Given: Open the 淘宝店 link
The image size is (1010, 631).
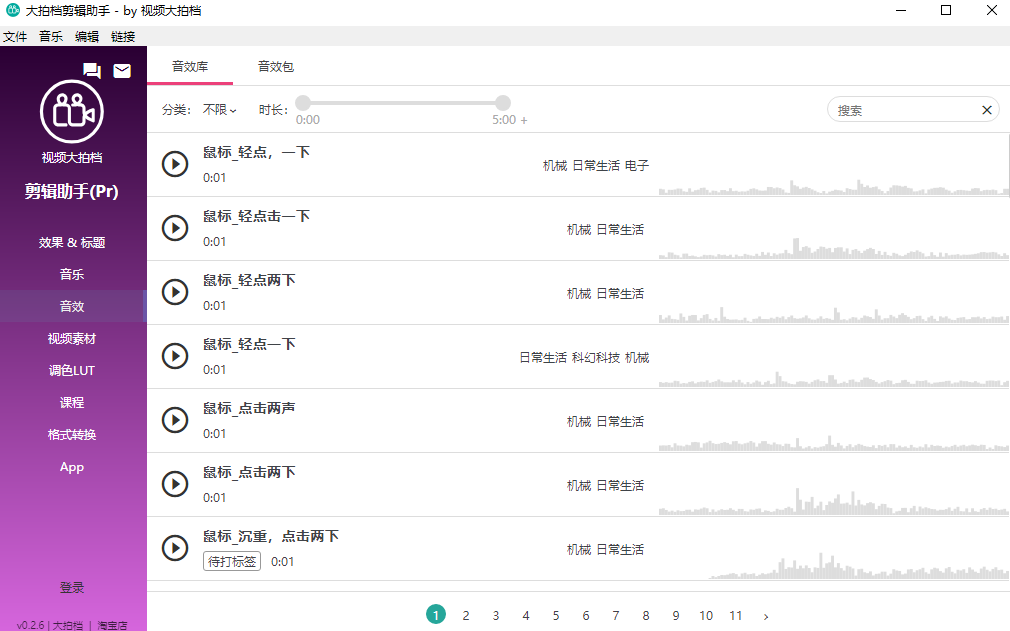Looking at the screenshot, I should (112, 625).
